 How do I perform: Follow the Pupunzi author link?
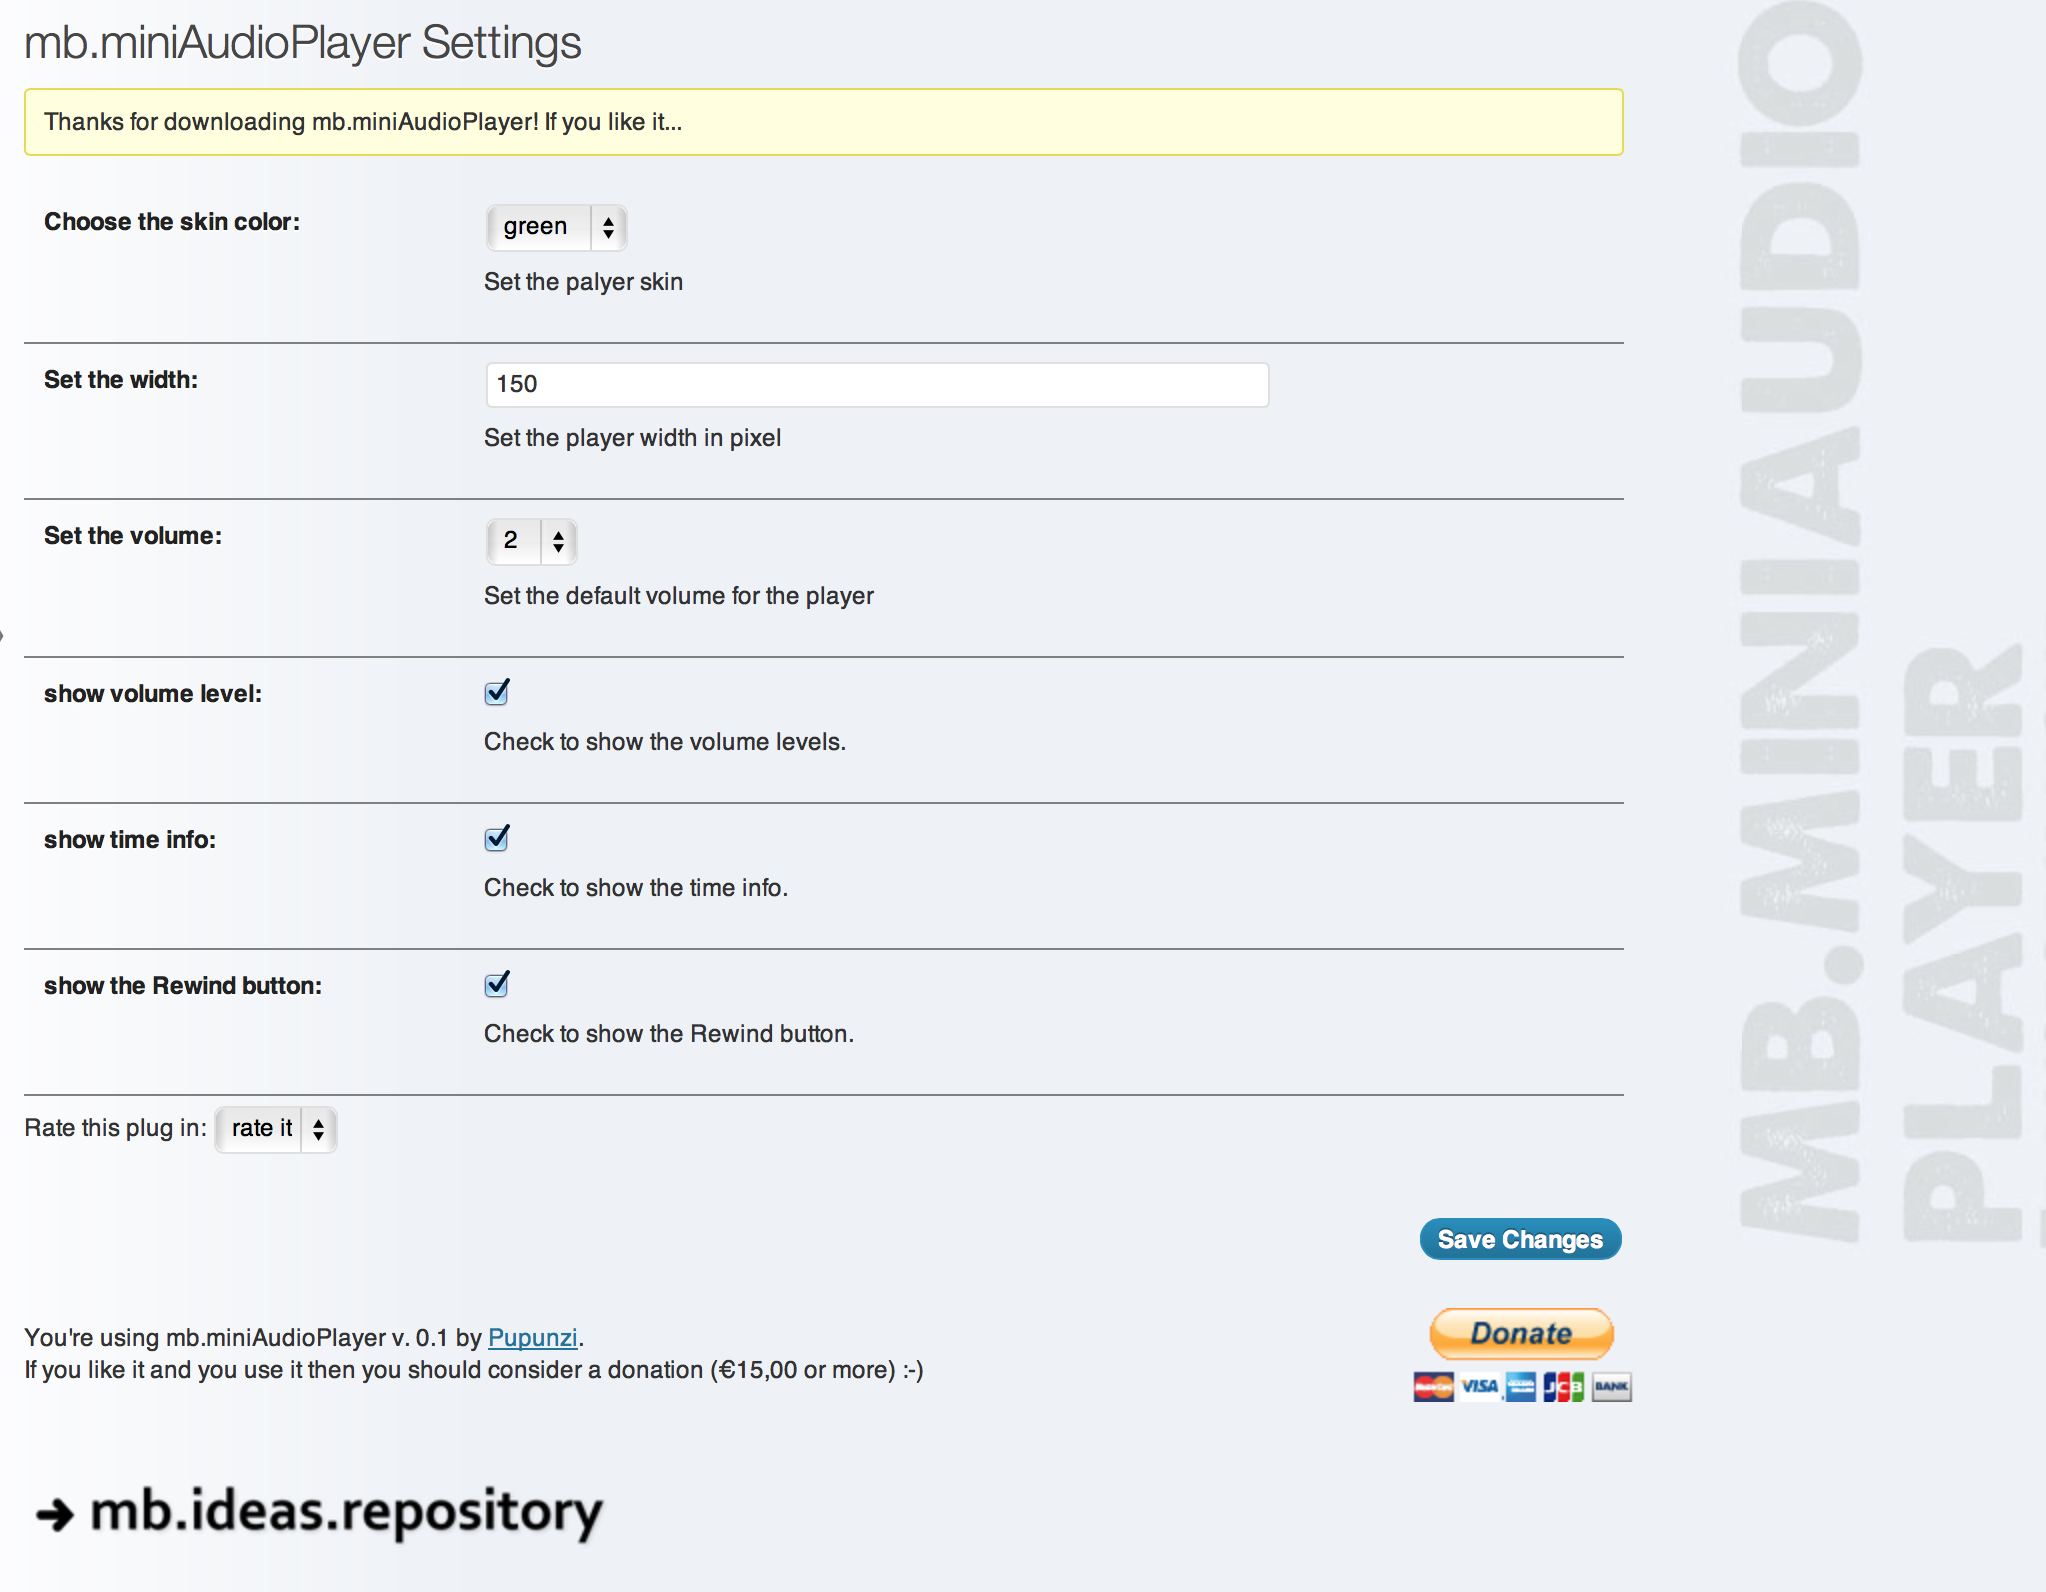pyautogui.click(x=532, y=1338)
